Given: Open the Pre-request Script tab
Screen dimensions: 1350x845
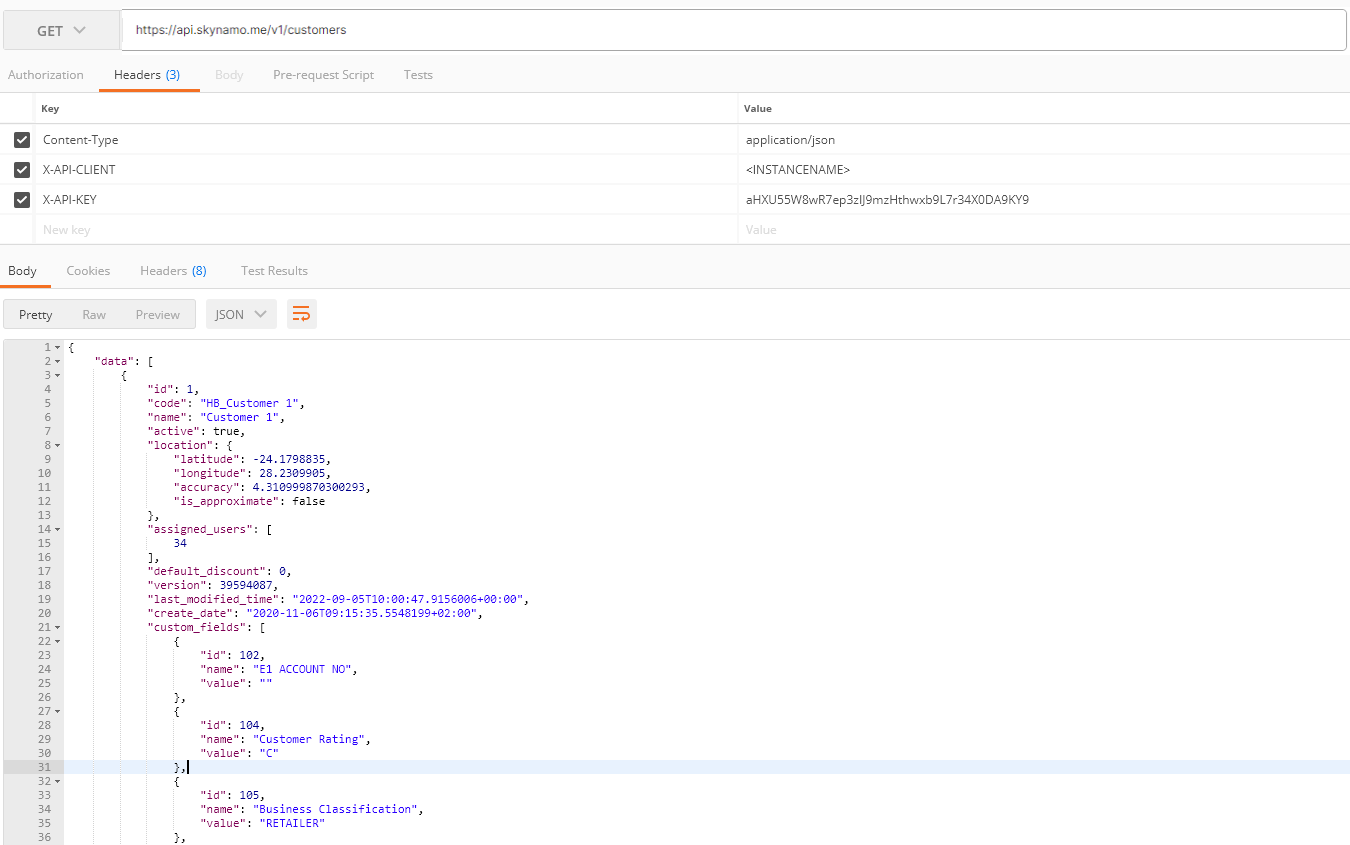Looking at the screenshot, I should (x=323, y=75).
